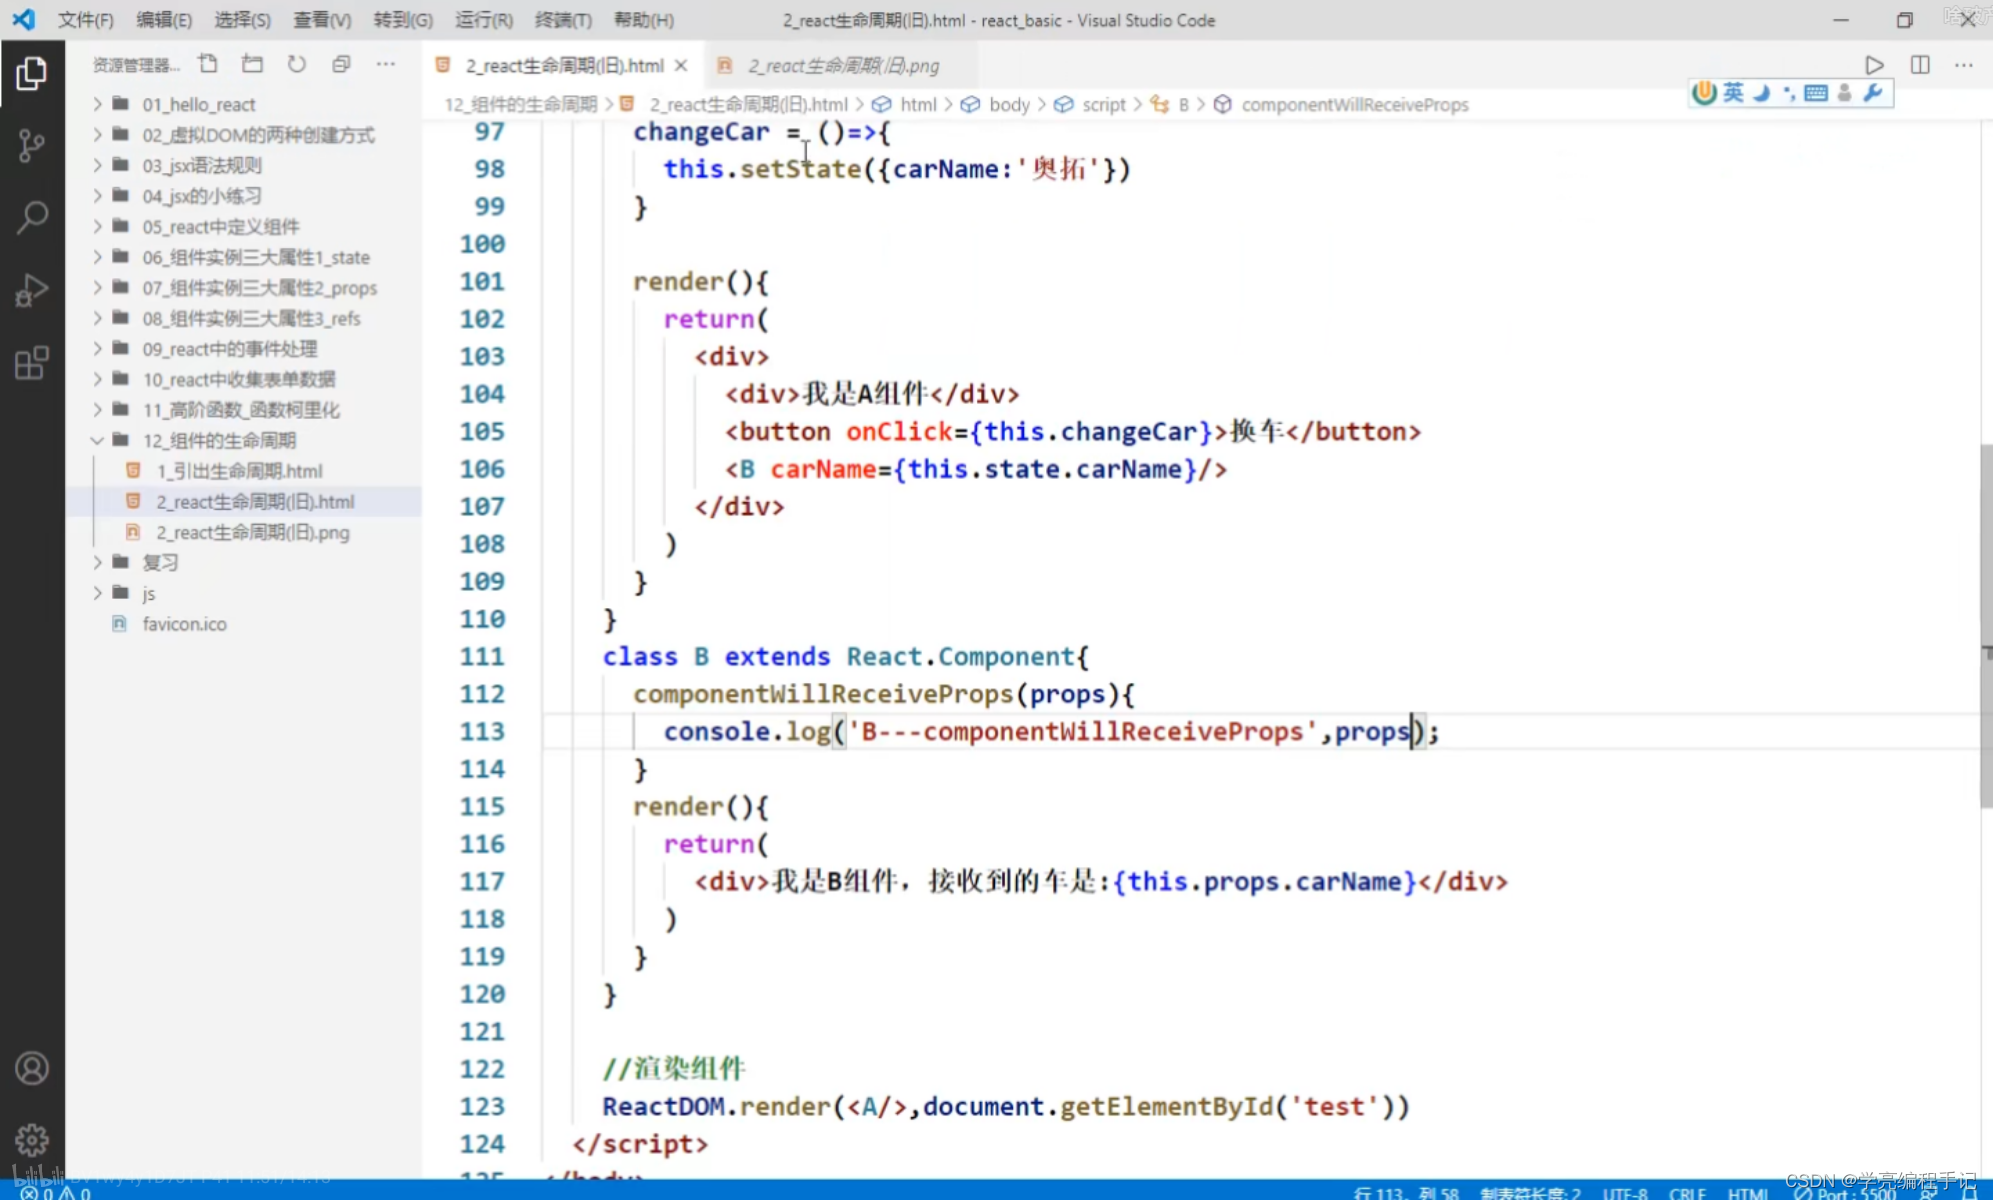1993x1200 pixels.
Task: Place cursor on line 105 button code
Action: click(1072, 432)
